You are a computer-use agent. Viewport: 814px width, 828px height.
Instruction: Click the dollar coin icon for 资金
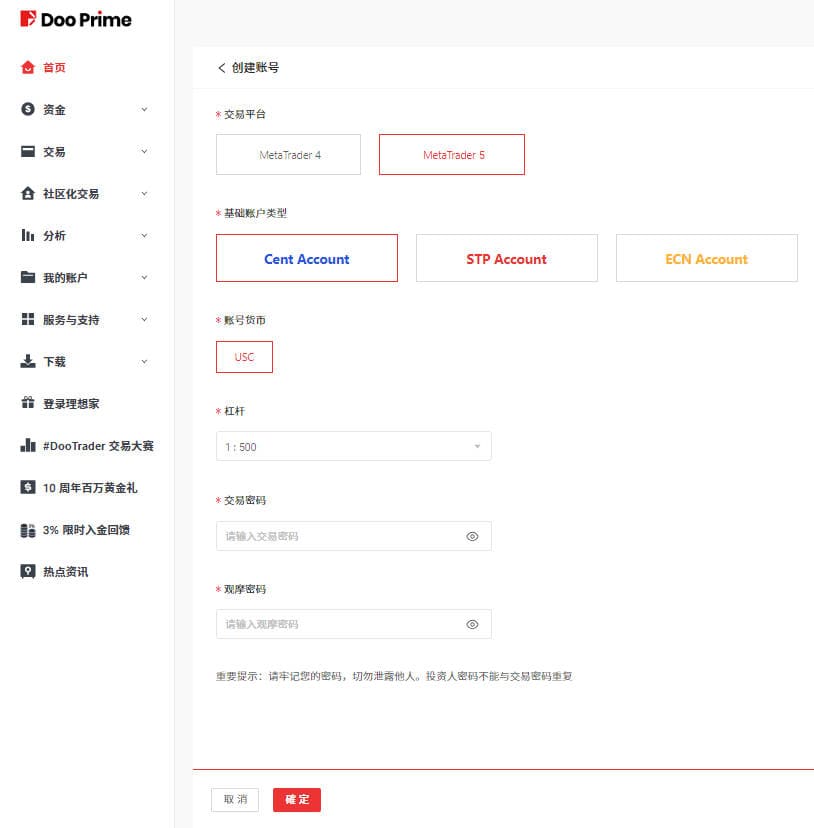click(27, 109)
